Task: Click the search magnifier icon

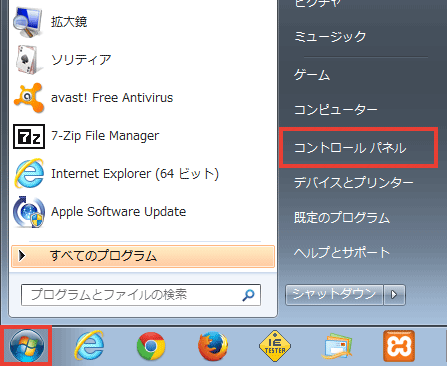Action: [248, 295]
